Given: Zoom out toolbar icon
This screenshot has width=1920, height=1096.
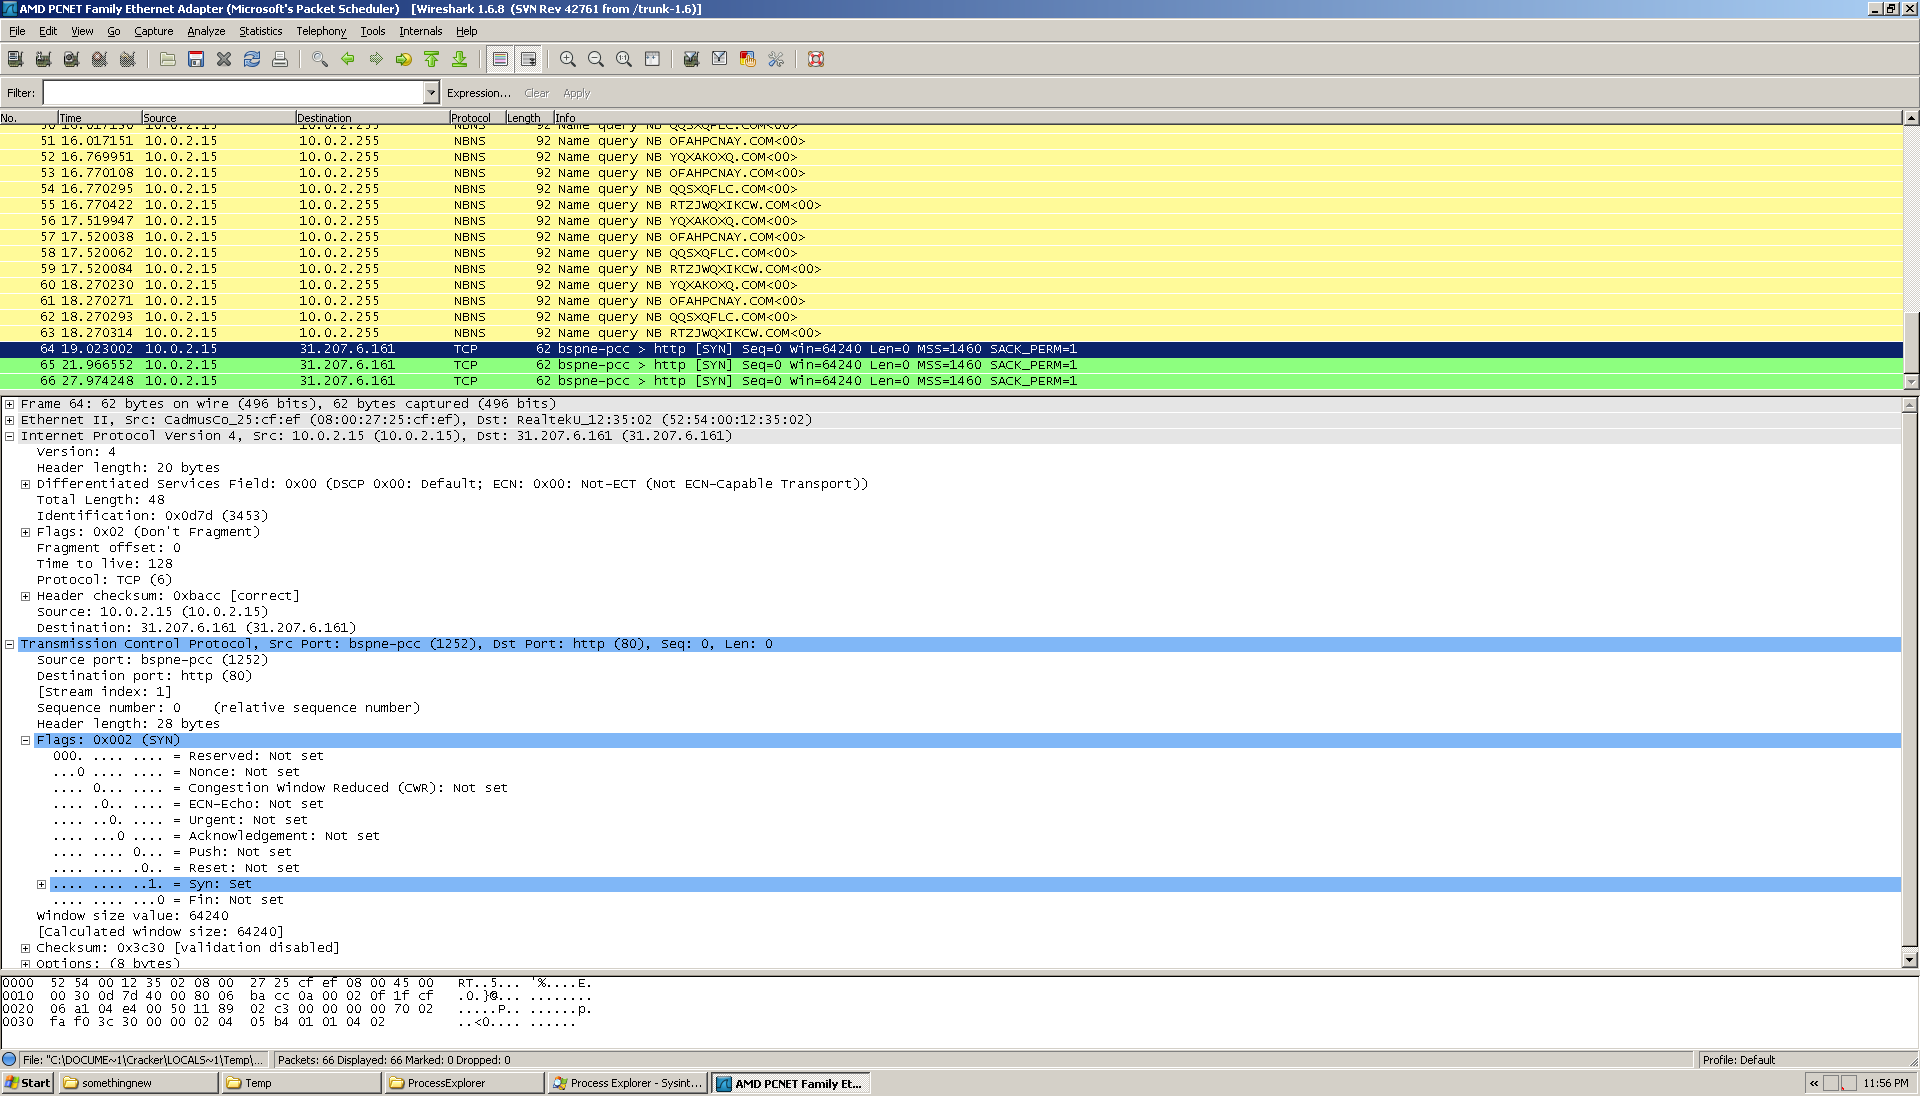Looking at the screenshot, I should [596, 60].
